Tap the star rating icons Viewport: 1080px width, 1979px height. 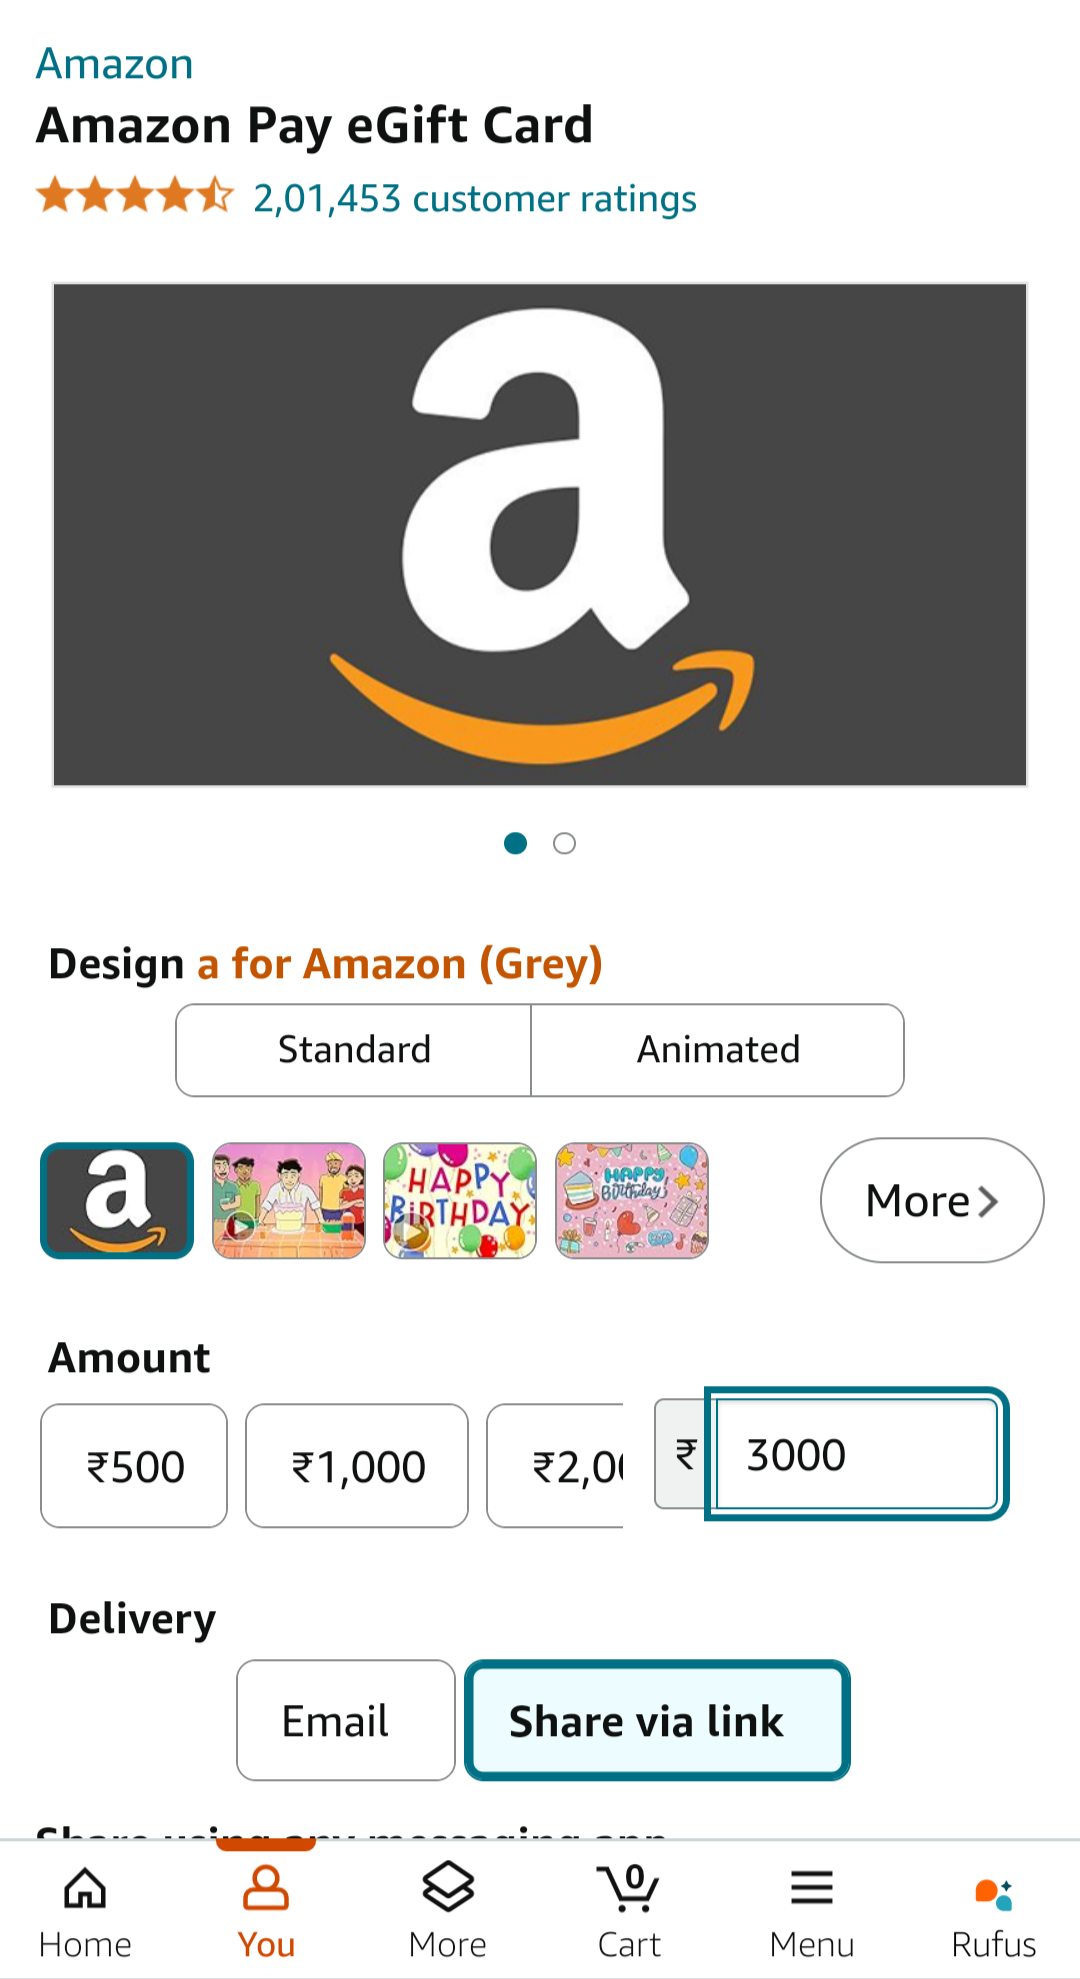pos(135,196)
